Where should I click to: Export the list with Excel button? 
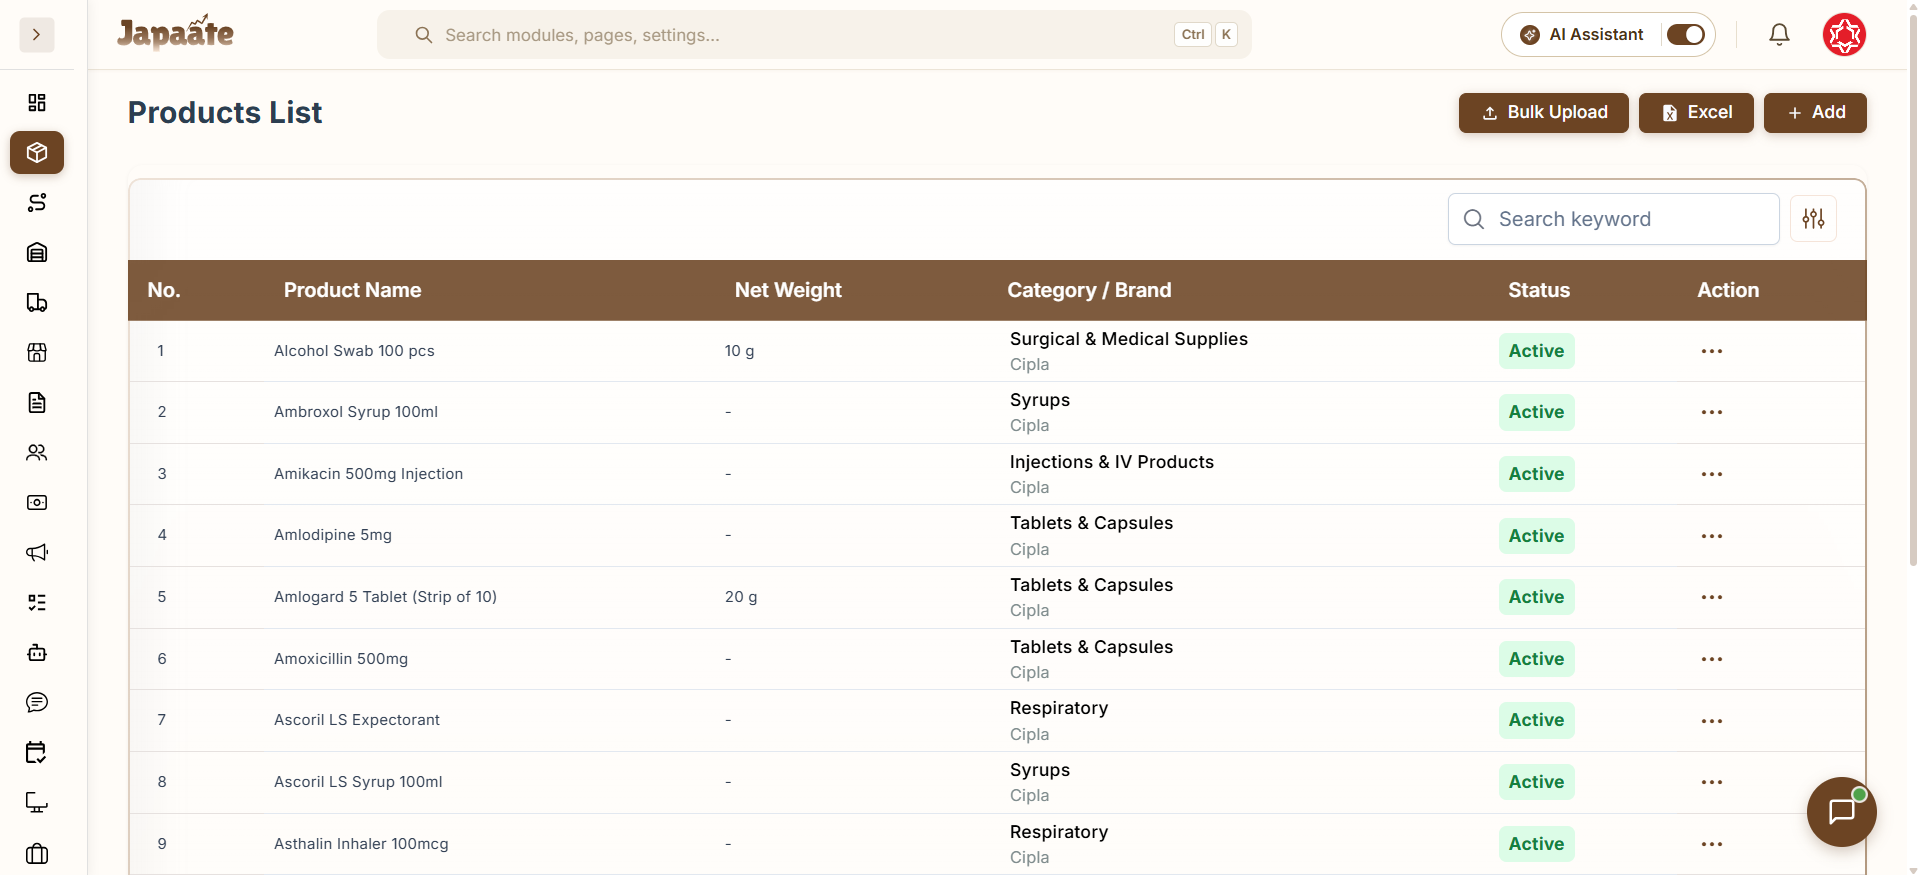1696,113
